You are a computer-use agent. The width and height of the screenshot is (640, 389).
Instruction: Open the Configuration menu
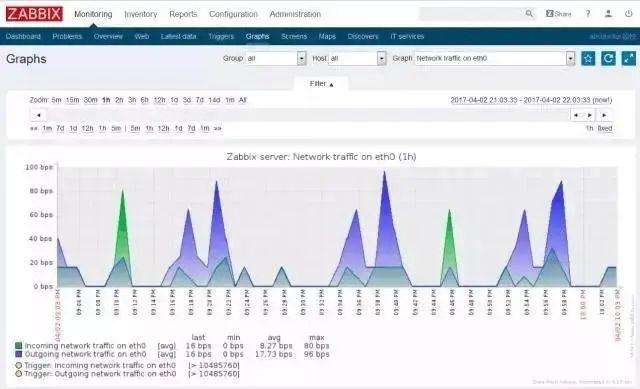tap(233, 14)
